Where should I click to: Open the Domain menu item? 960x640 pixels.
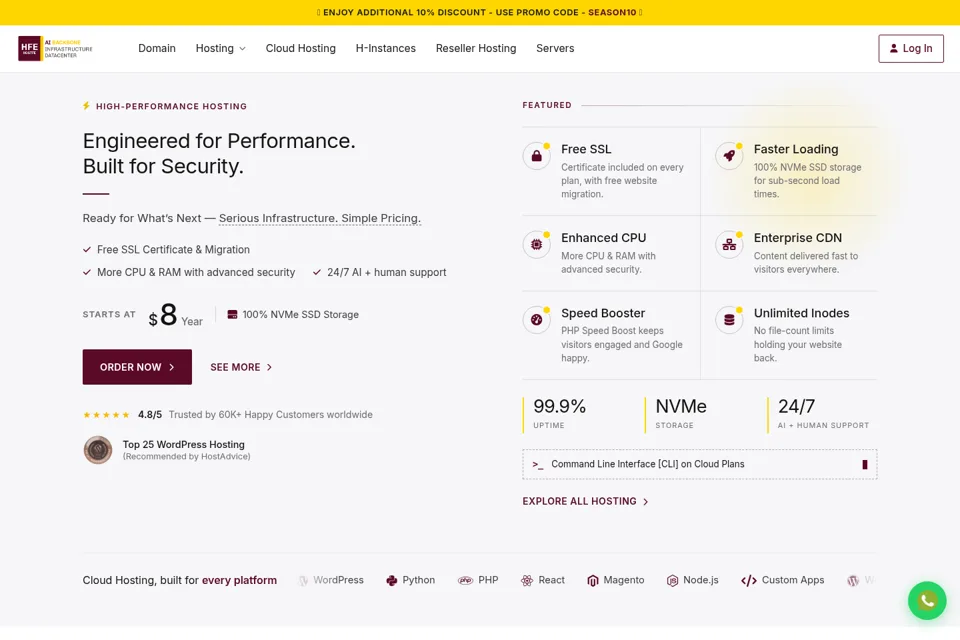157,48
